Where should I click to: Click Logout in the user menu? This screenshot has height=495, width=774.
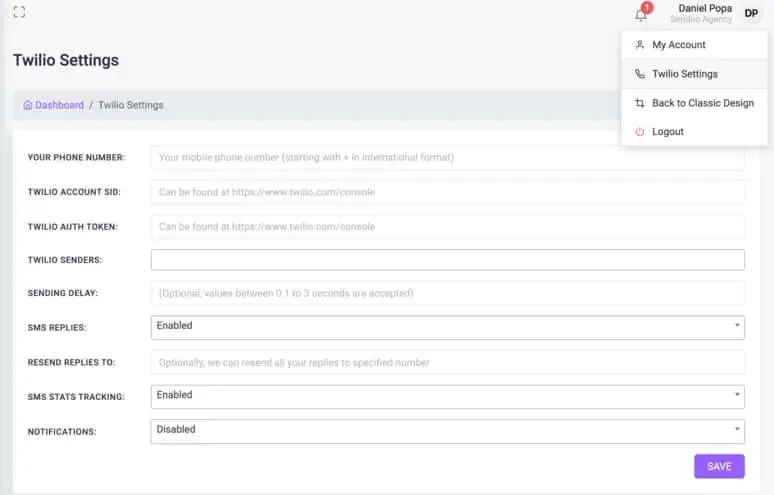[695, 132]
